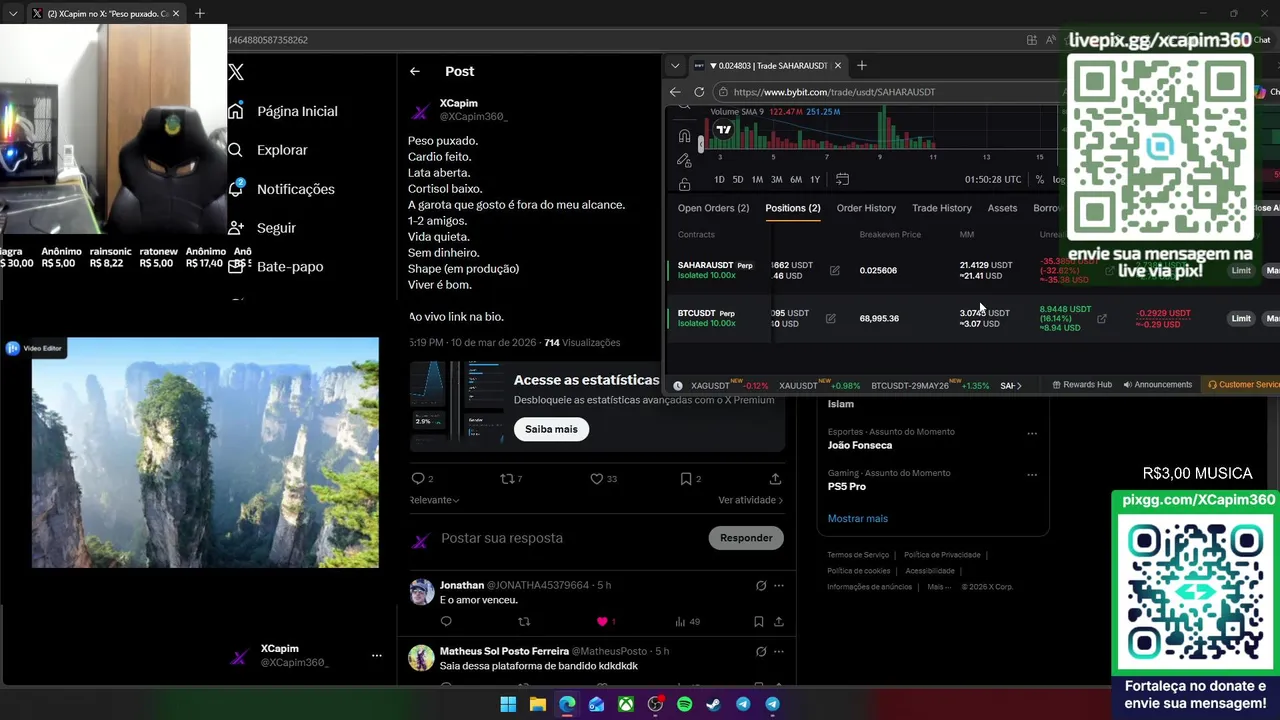Viewport: 1280px width, 720px height.
Task: Switch to Trade History tab on Bybit
Action: click(x=942, y=208)
